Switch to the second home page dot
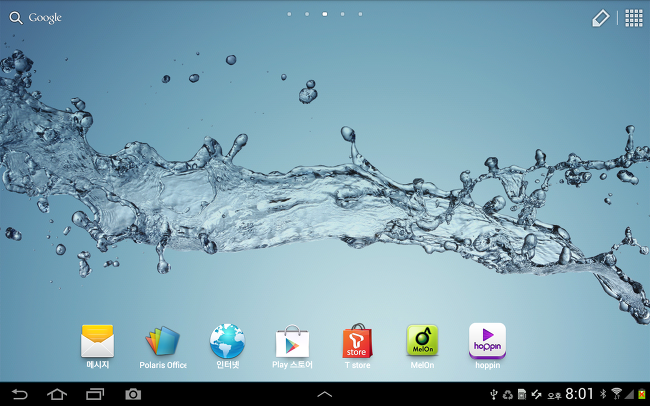Image resolution: width=650 pixels, height=406 pixels. pyautogui.click(x=307, y=14)
